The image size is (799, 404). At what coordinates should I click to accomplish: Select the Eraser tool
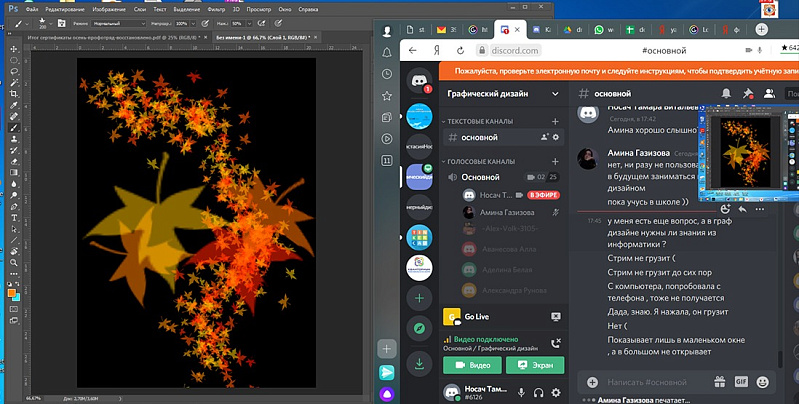[14, 161]
